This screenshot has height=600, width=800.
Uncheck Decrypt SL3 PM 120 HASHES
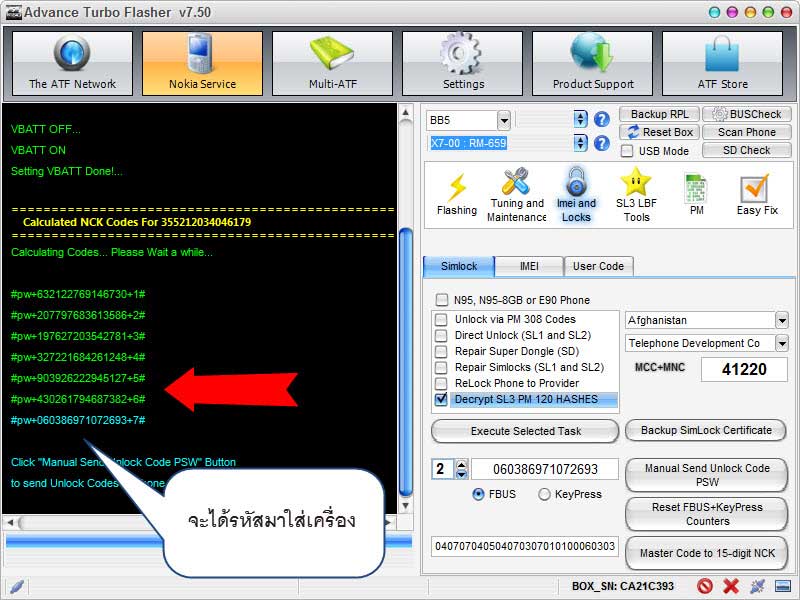441,399
